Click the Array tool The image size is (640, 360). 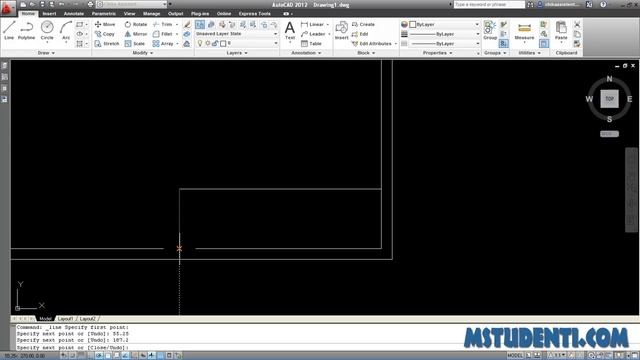[163, 43]
